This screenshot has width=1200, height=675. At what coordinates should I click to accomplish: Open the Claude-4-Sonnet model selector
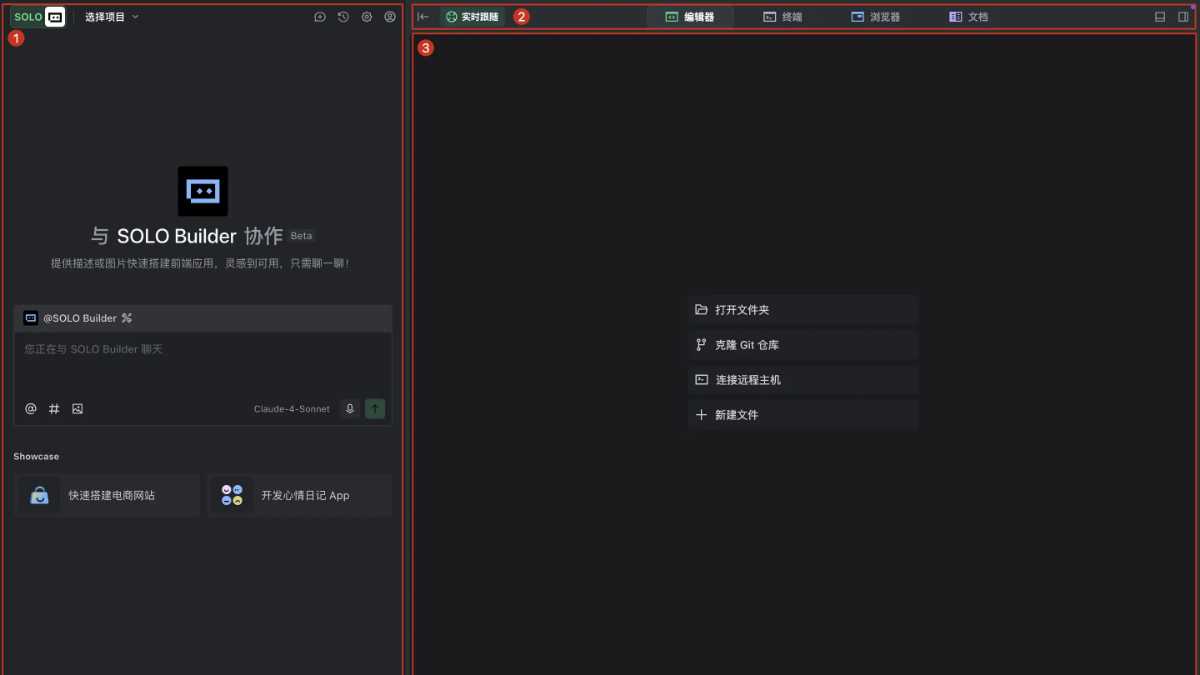(x=291, y=409)
